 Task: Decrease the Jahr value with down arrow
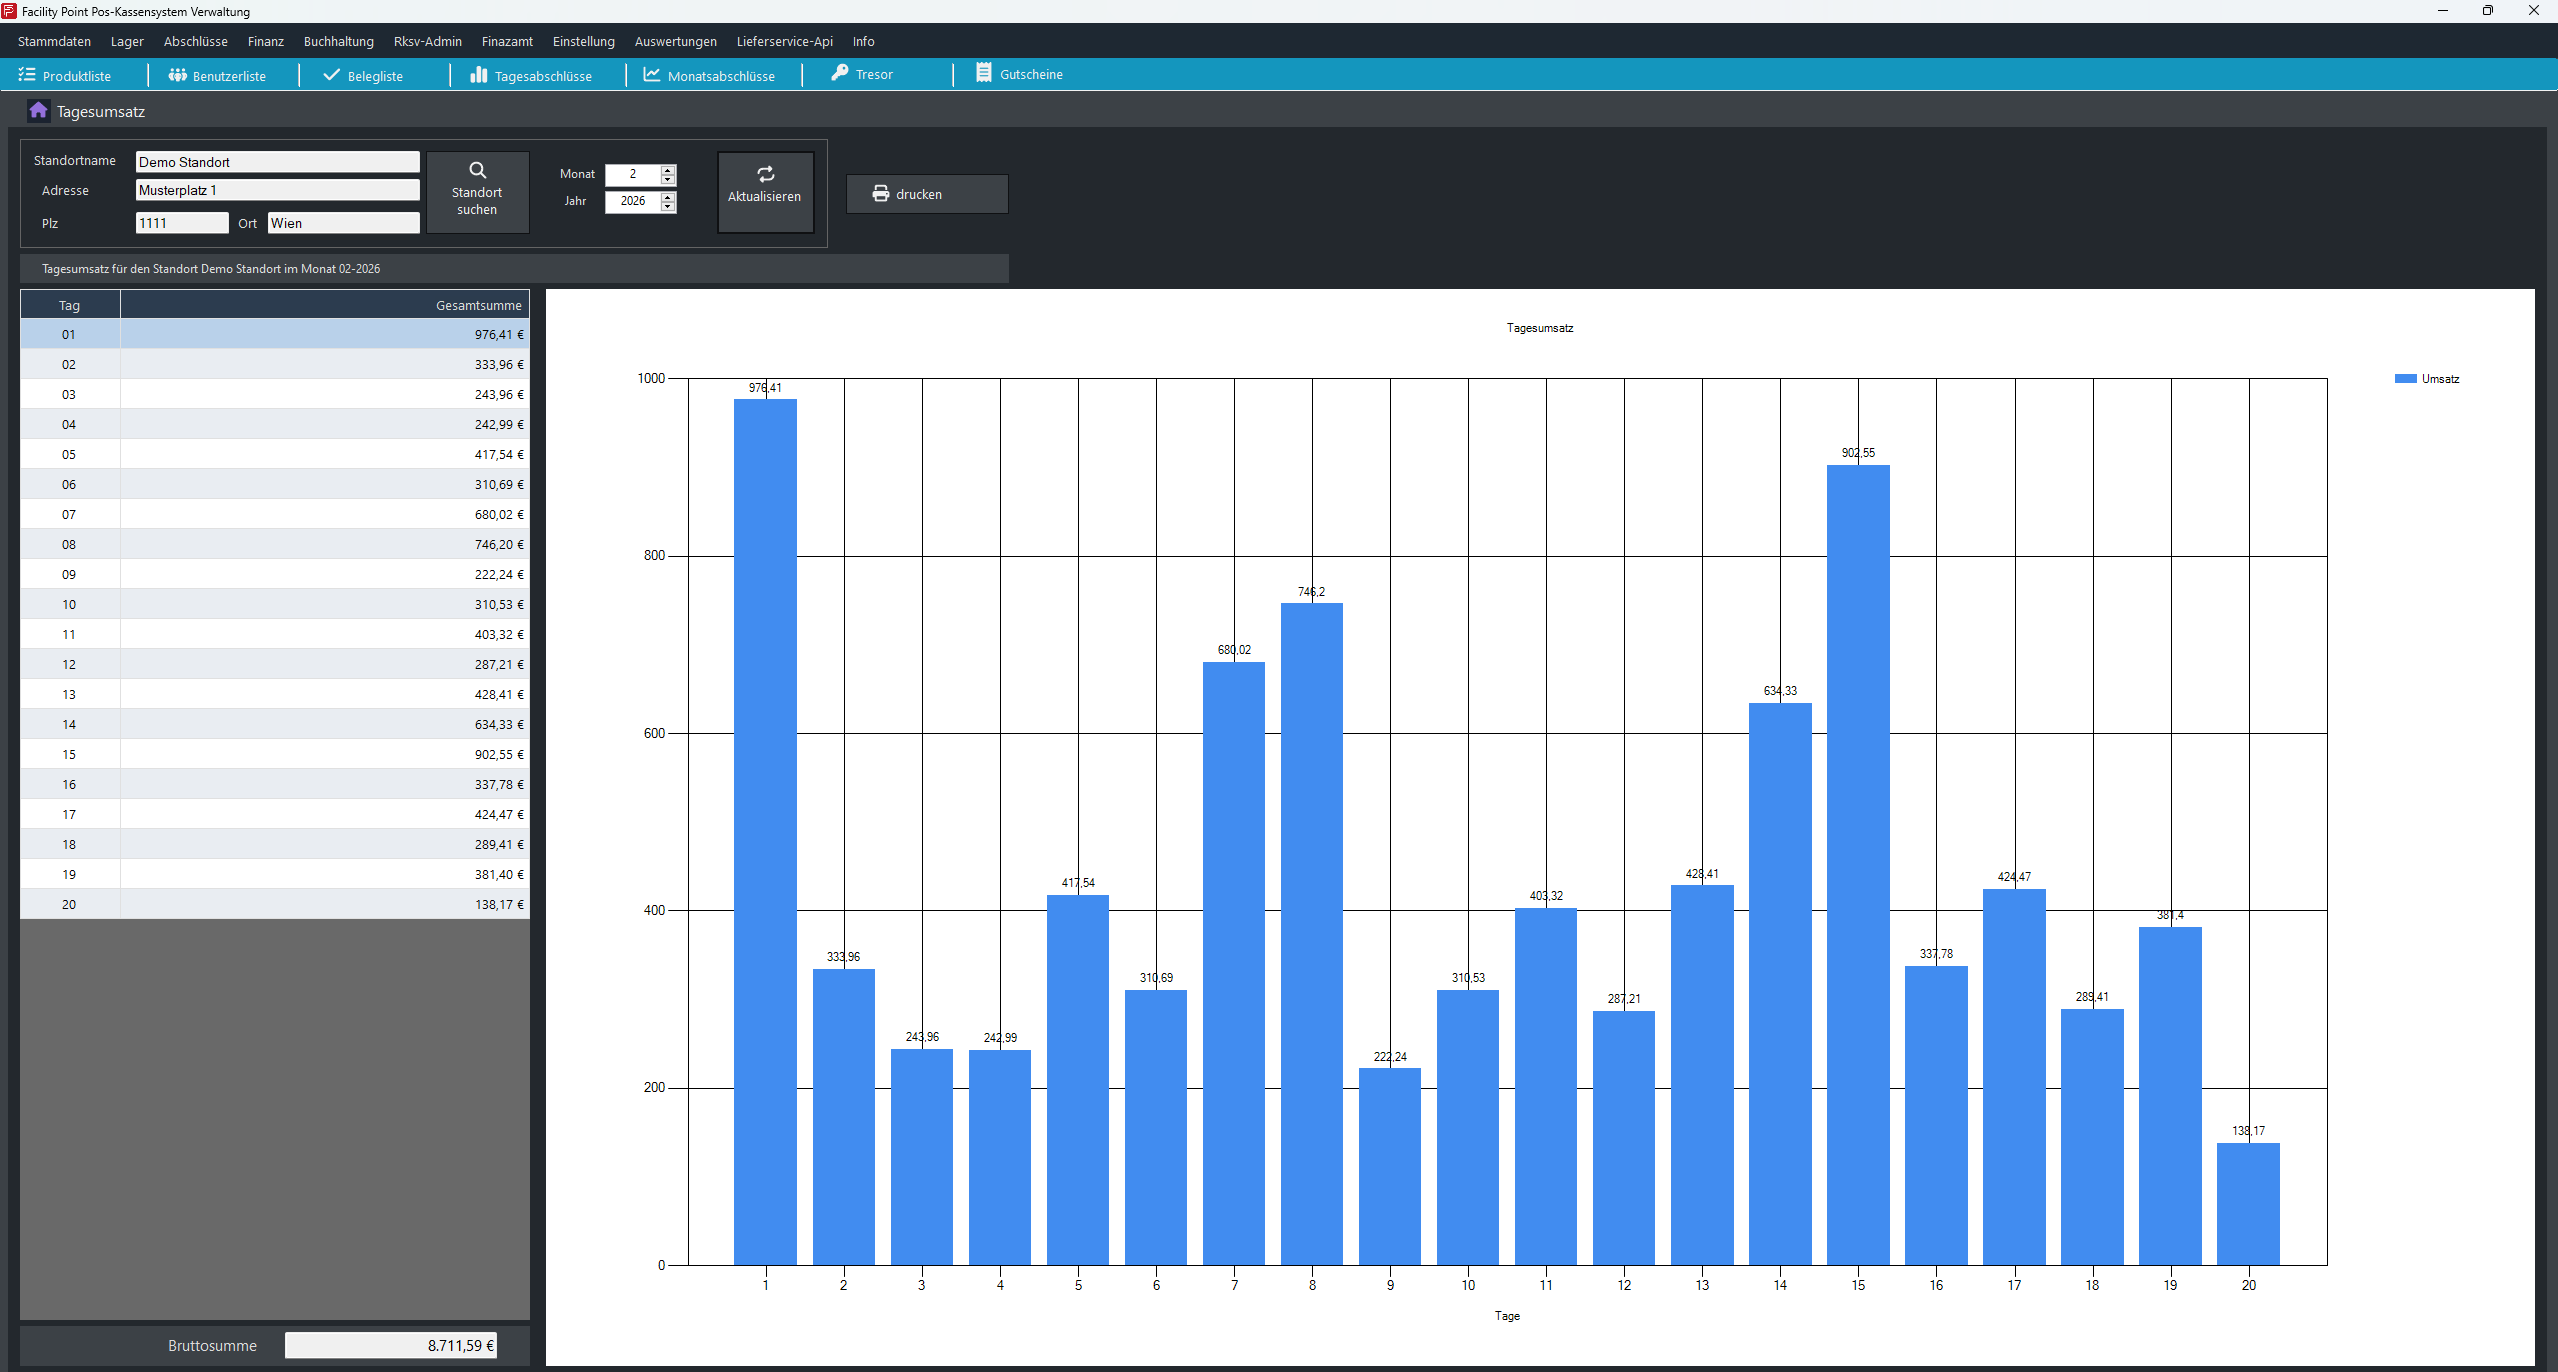[668, 207]
